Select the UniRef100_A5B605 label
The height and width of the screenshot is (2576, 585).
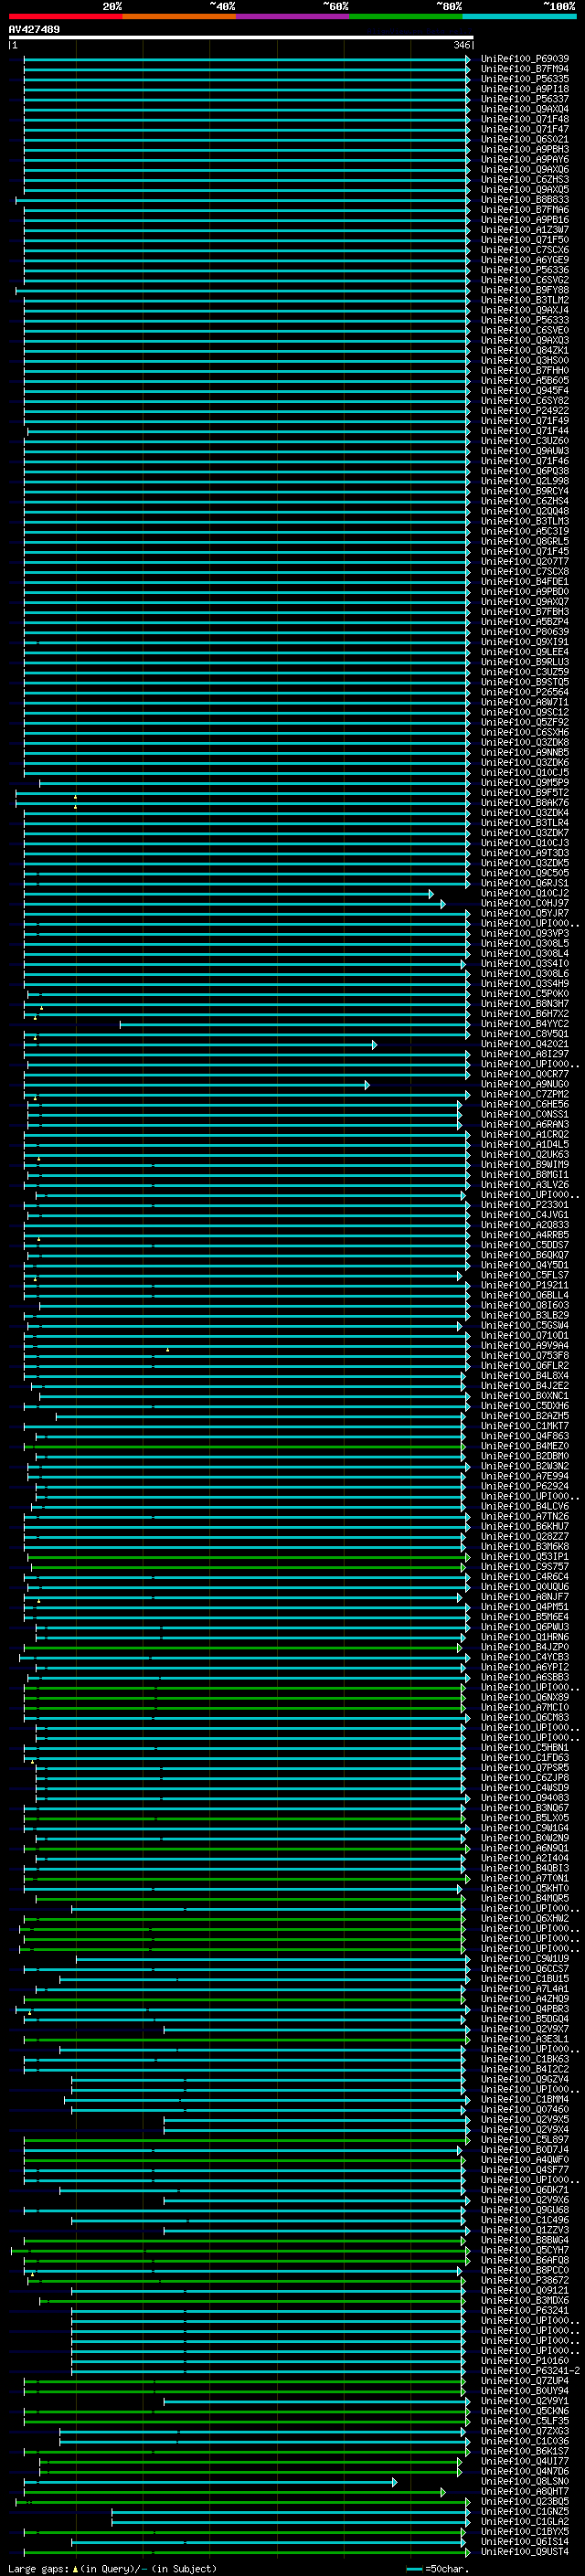point(524,381)
